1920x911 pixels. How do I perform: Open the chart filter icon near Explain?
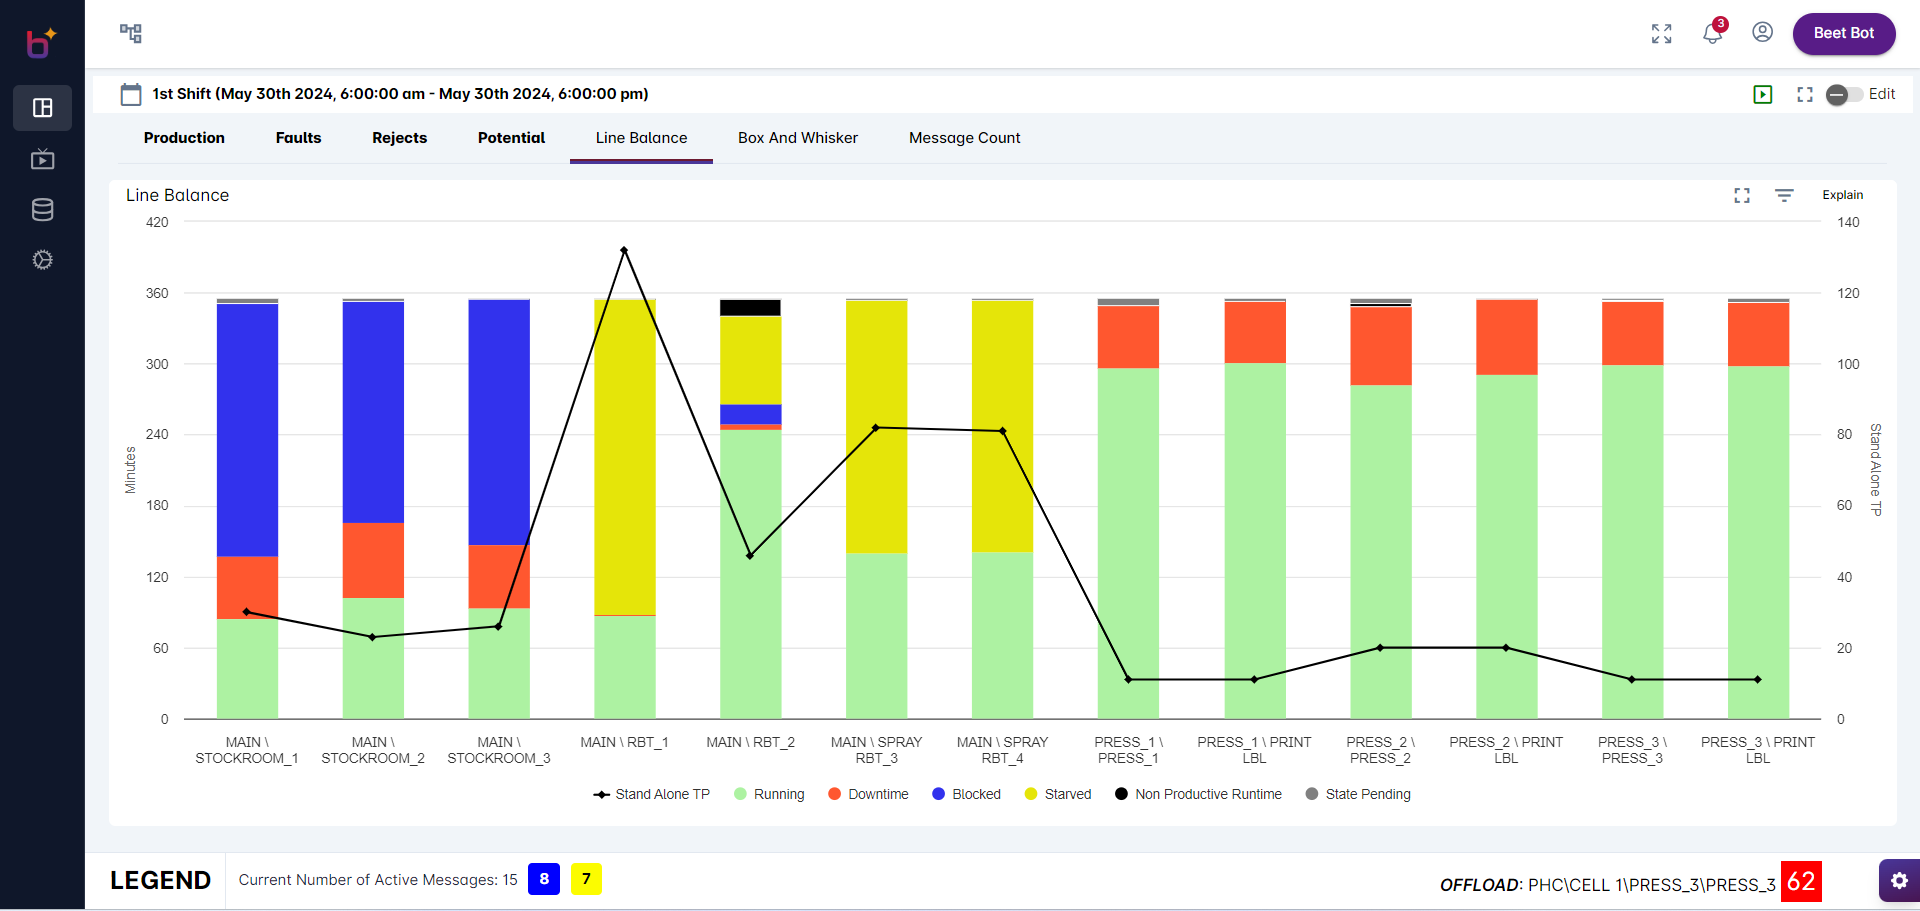(x=1785, y=195)
